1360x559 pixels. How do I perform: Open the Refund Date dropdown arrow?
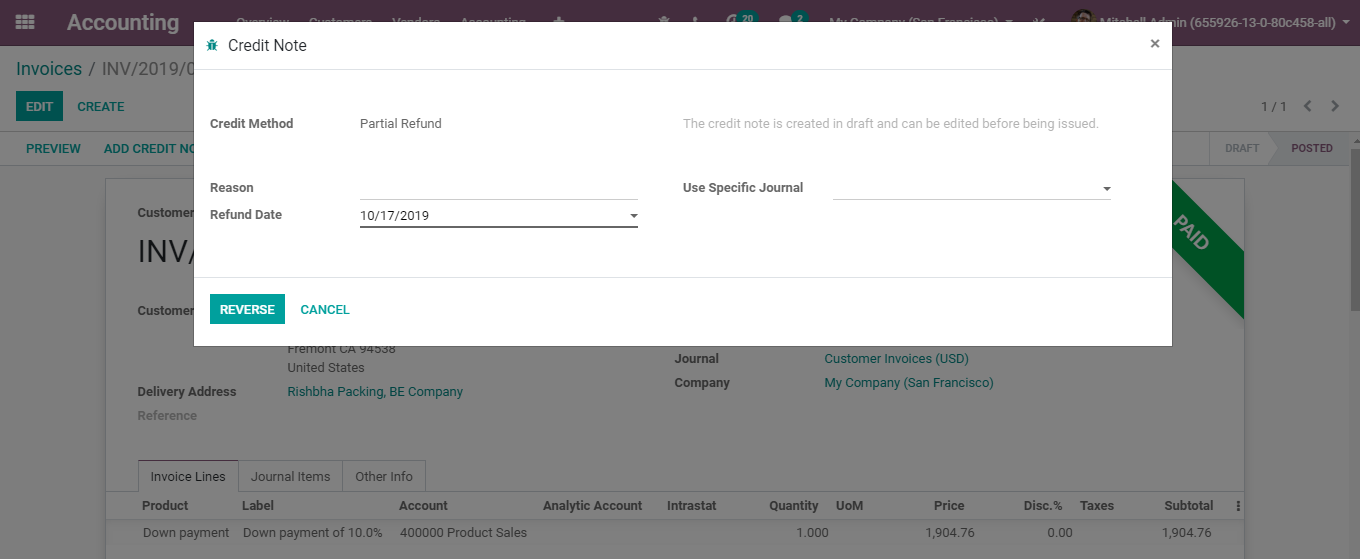(633, 216)
